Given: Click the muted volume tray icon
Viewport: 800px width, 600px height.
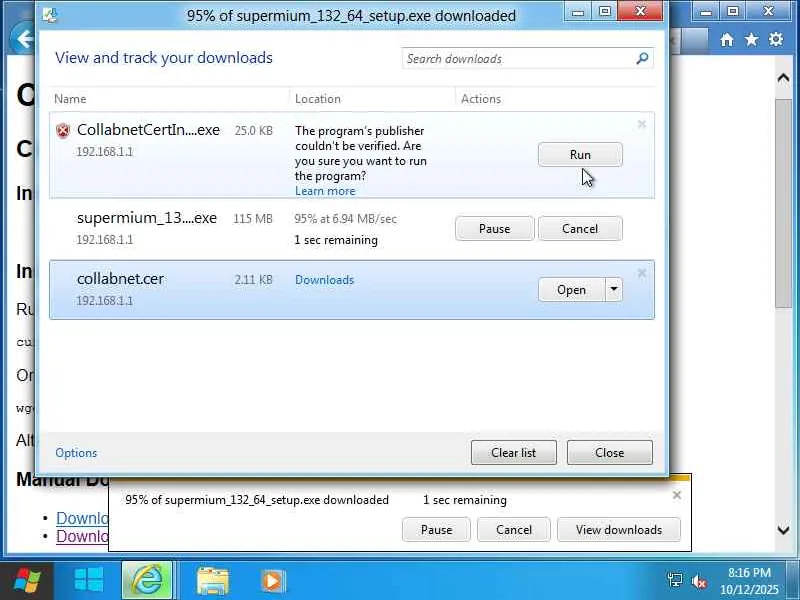Looking at the screenshot, I should coord(698,581).
